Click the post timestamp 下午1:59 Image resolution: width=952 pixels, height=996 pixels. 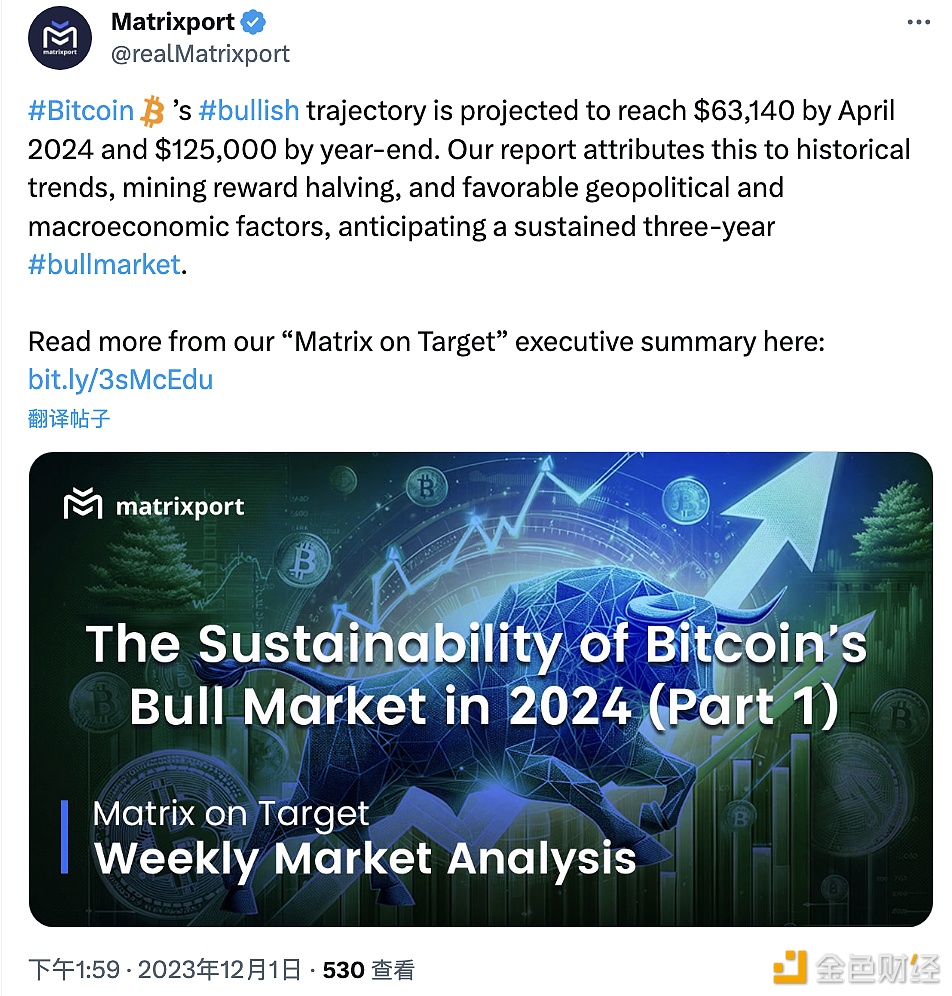[x=74, y=969]
